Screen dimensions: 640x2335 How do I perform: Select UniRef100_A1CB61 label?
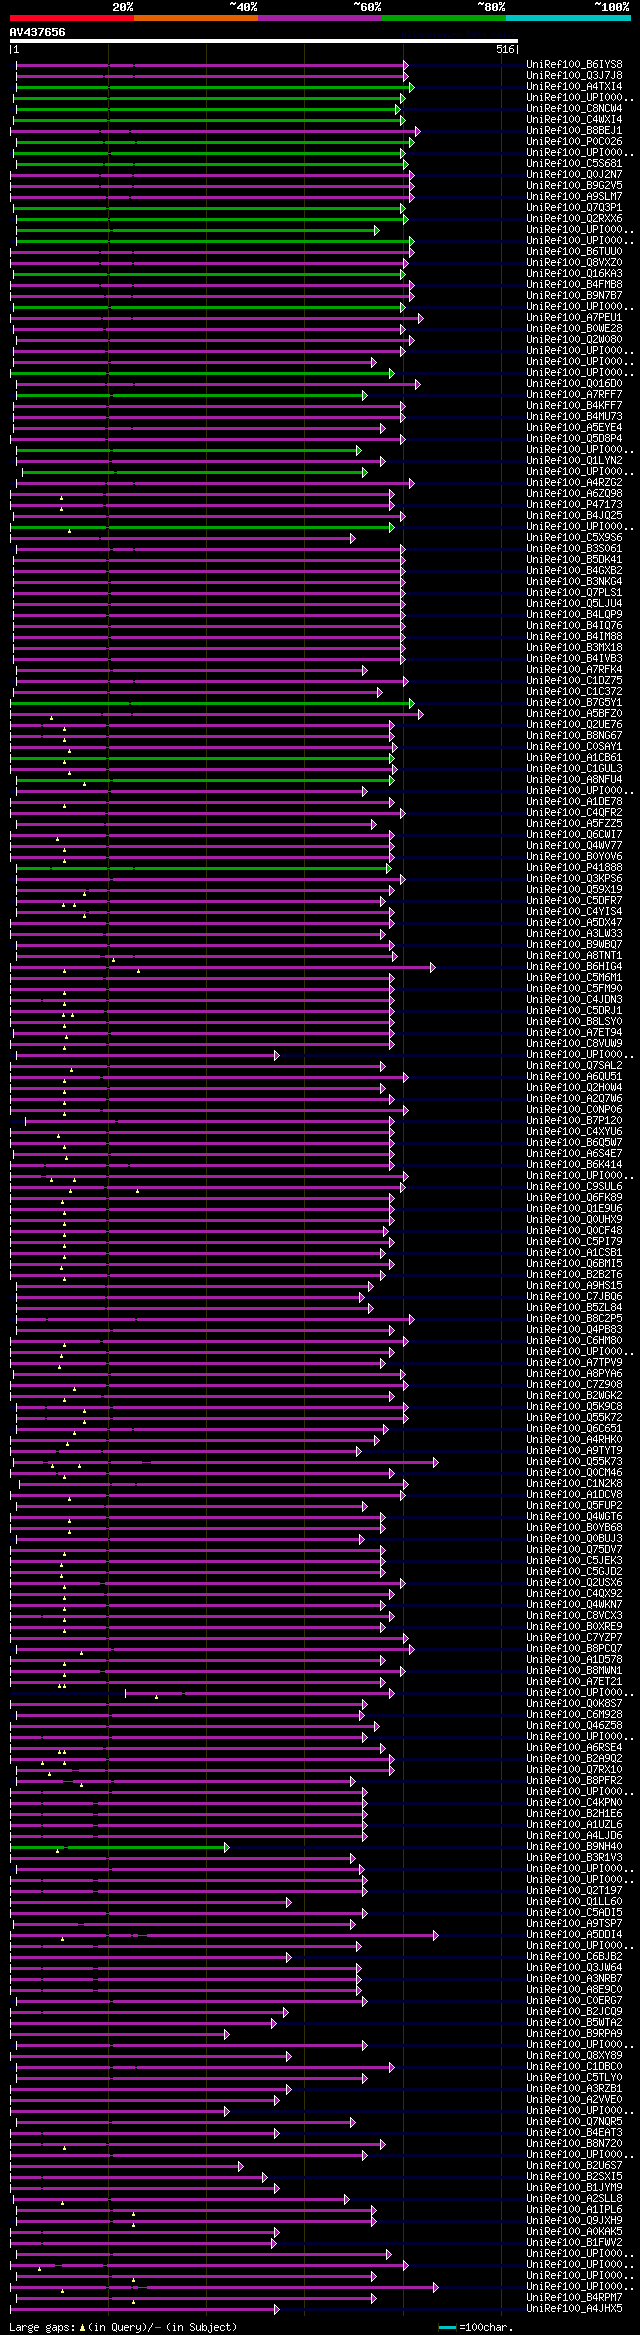pos(574,757)
